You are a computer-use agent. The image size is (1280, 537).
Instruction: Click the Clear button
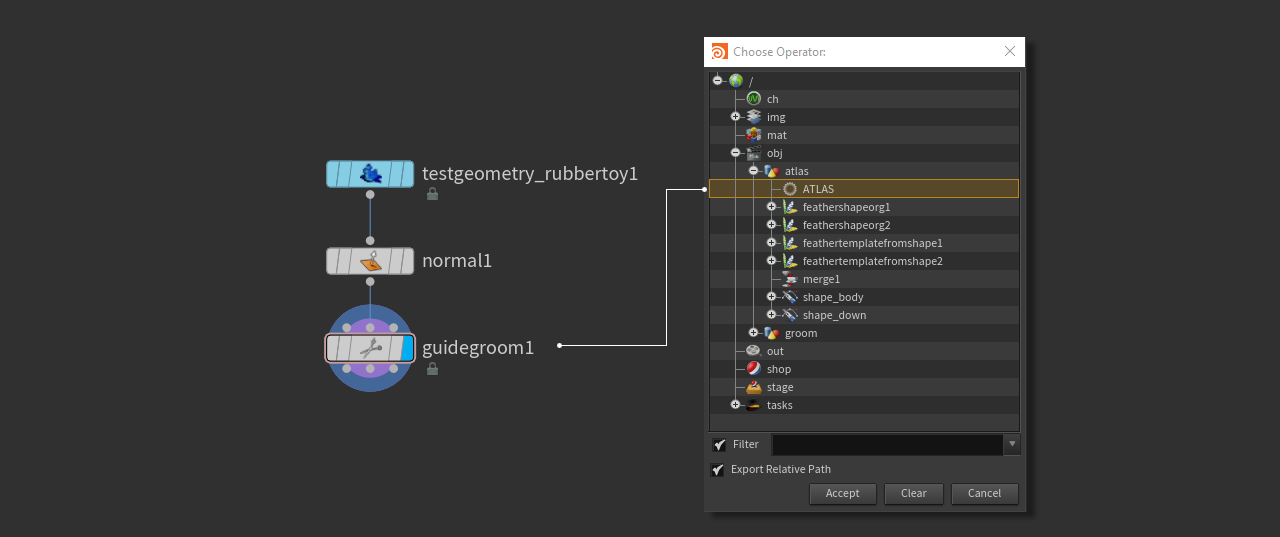coord(914,494)
